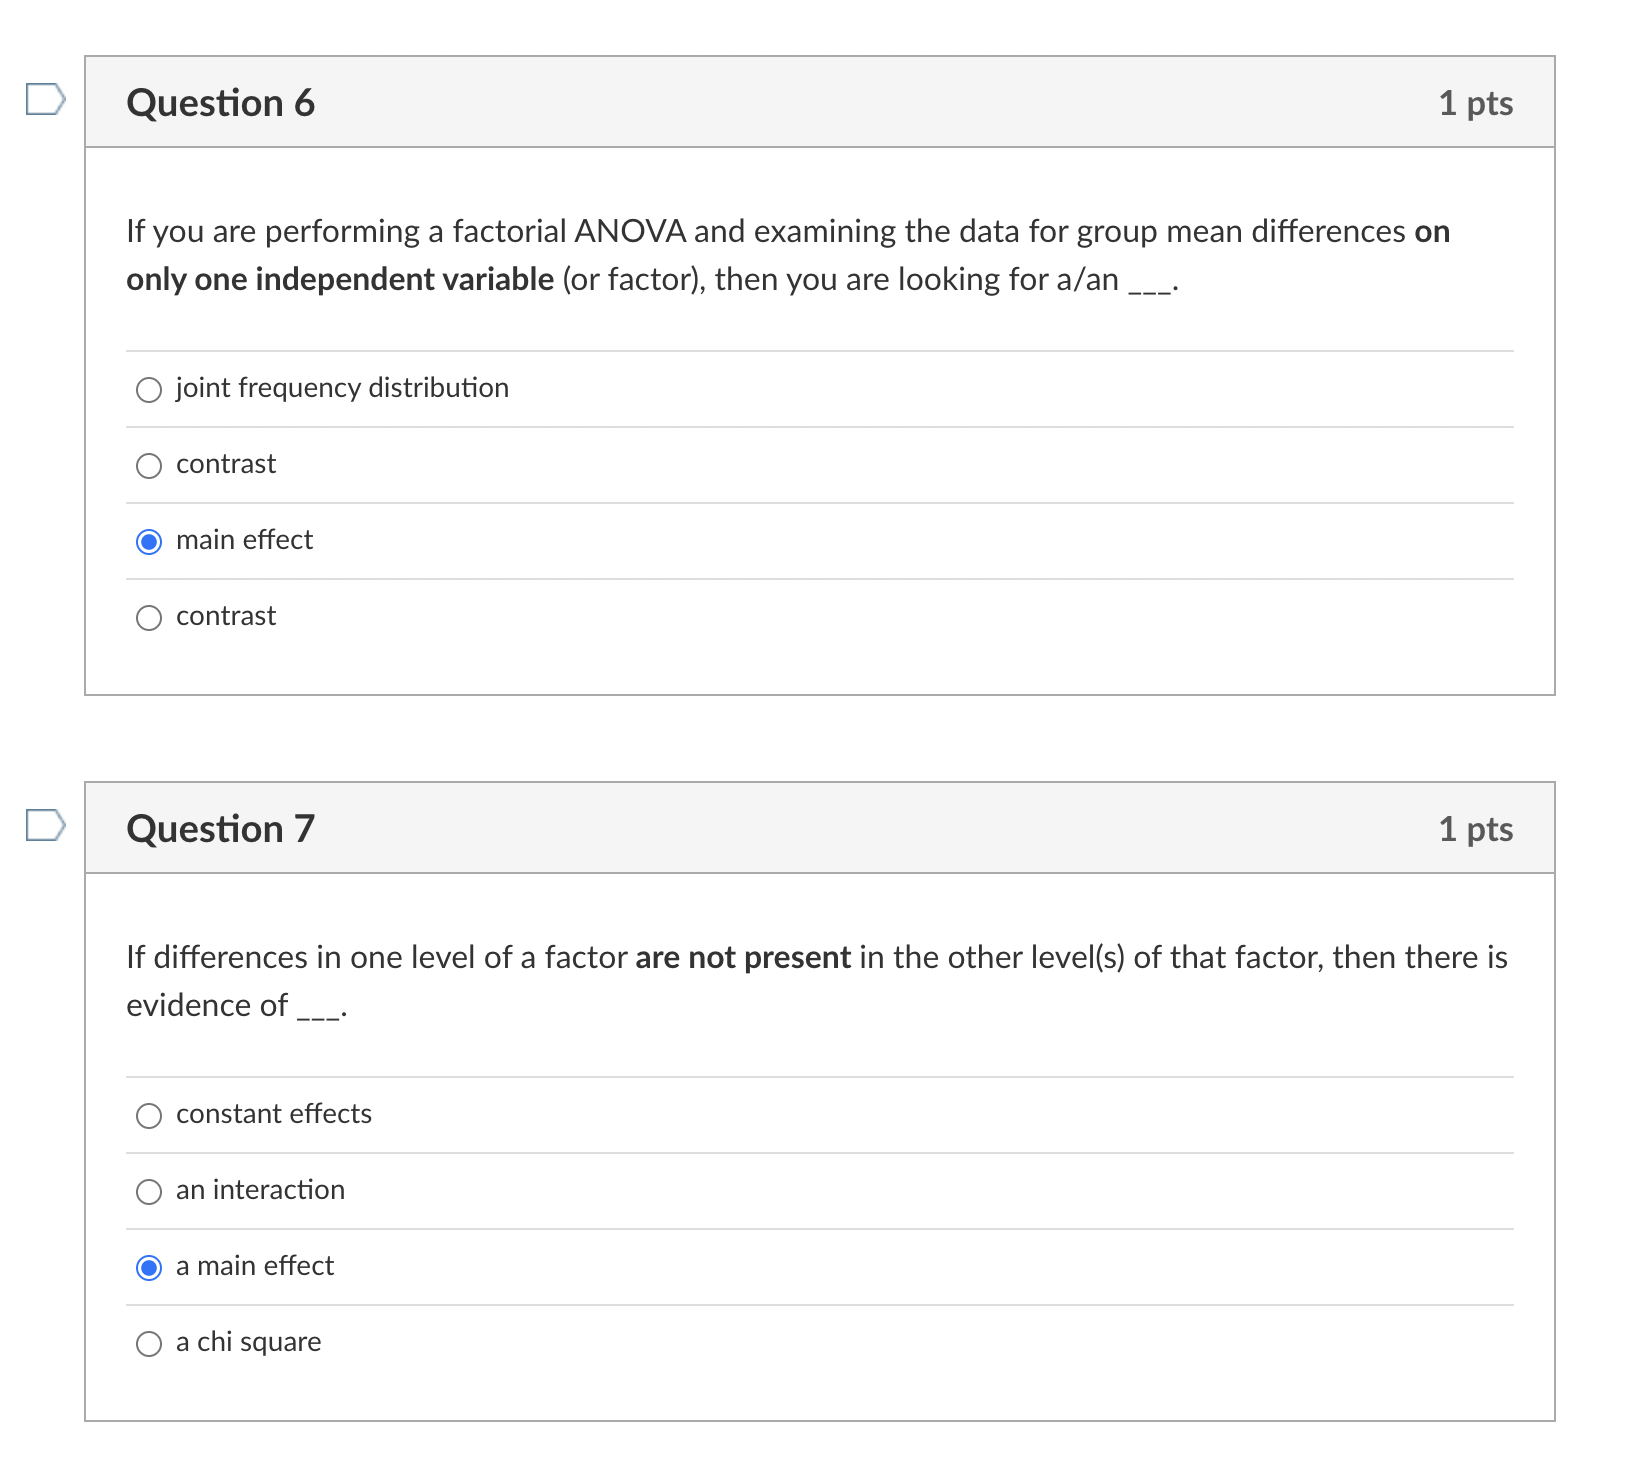Click the "1 pts" label on Question 6
The image size is (1630, 1462).
(1476, 103)
